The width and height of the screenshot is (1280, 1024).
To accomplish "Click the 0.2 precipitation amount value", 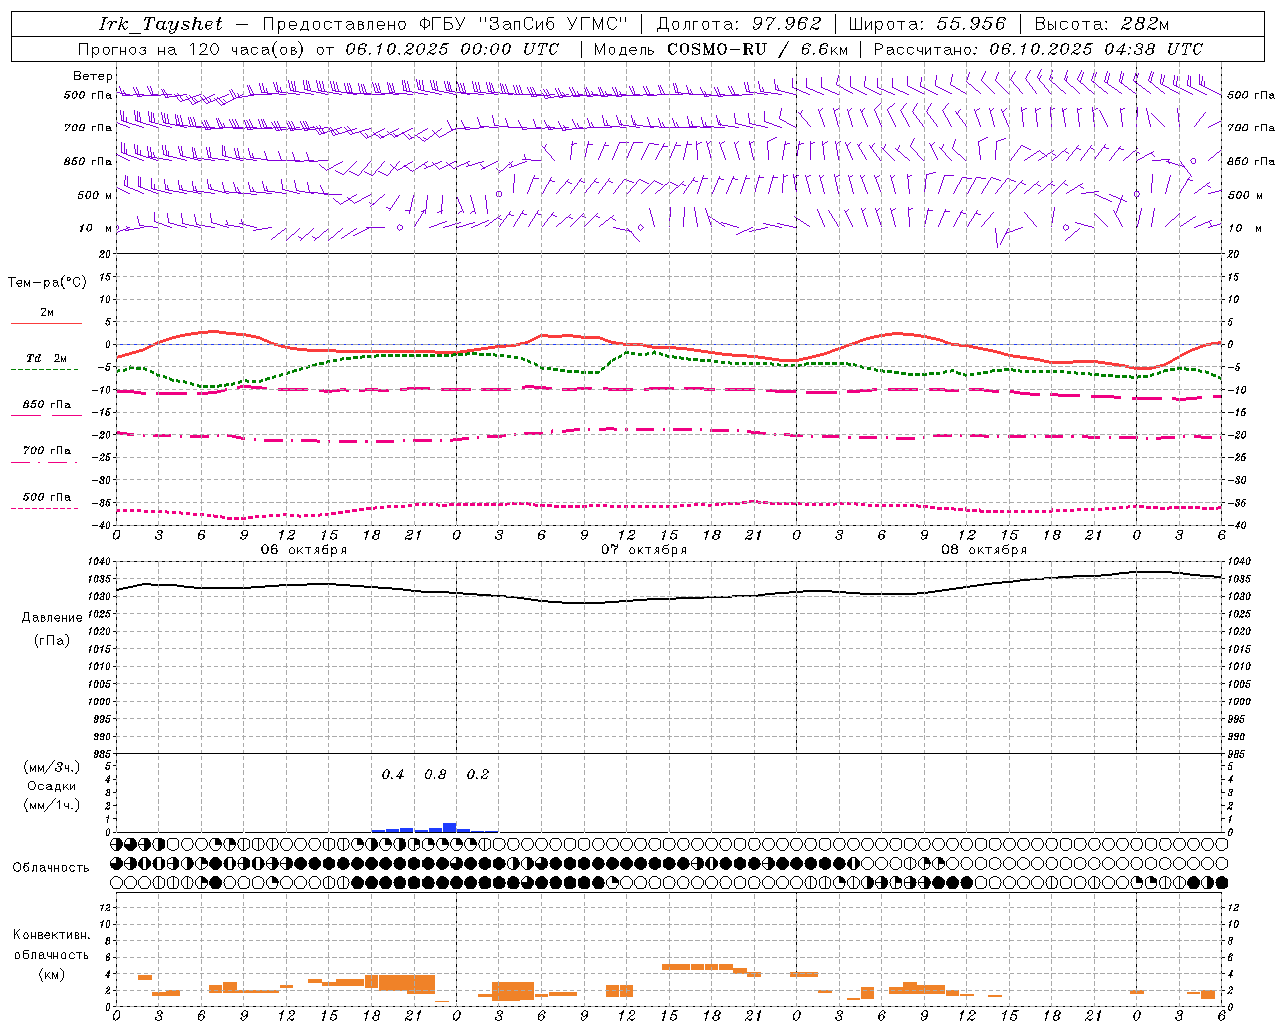I will [x=478, y=775].
